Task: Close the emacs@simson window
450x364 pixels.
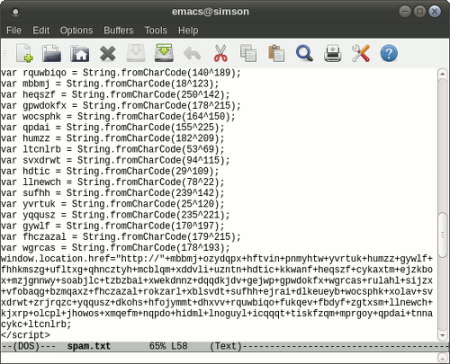Action: coord(435,11)
